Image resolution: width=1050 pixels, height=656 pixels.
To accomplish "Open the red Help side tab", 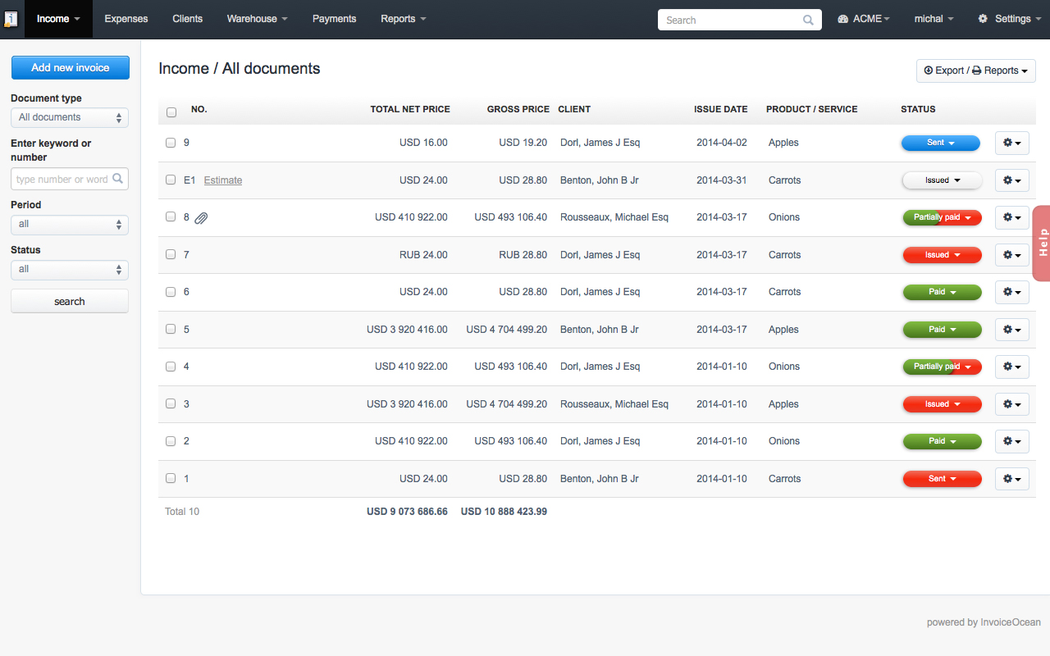I will coord(1041,243).
